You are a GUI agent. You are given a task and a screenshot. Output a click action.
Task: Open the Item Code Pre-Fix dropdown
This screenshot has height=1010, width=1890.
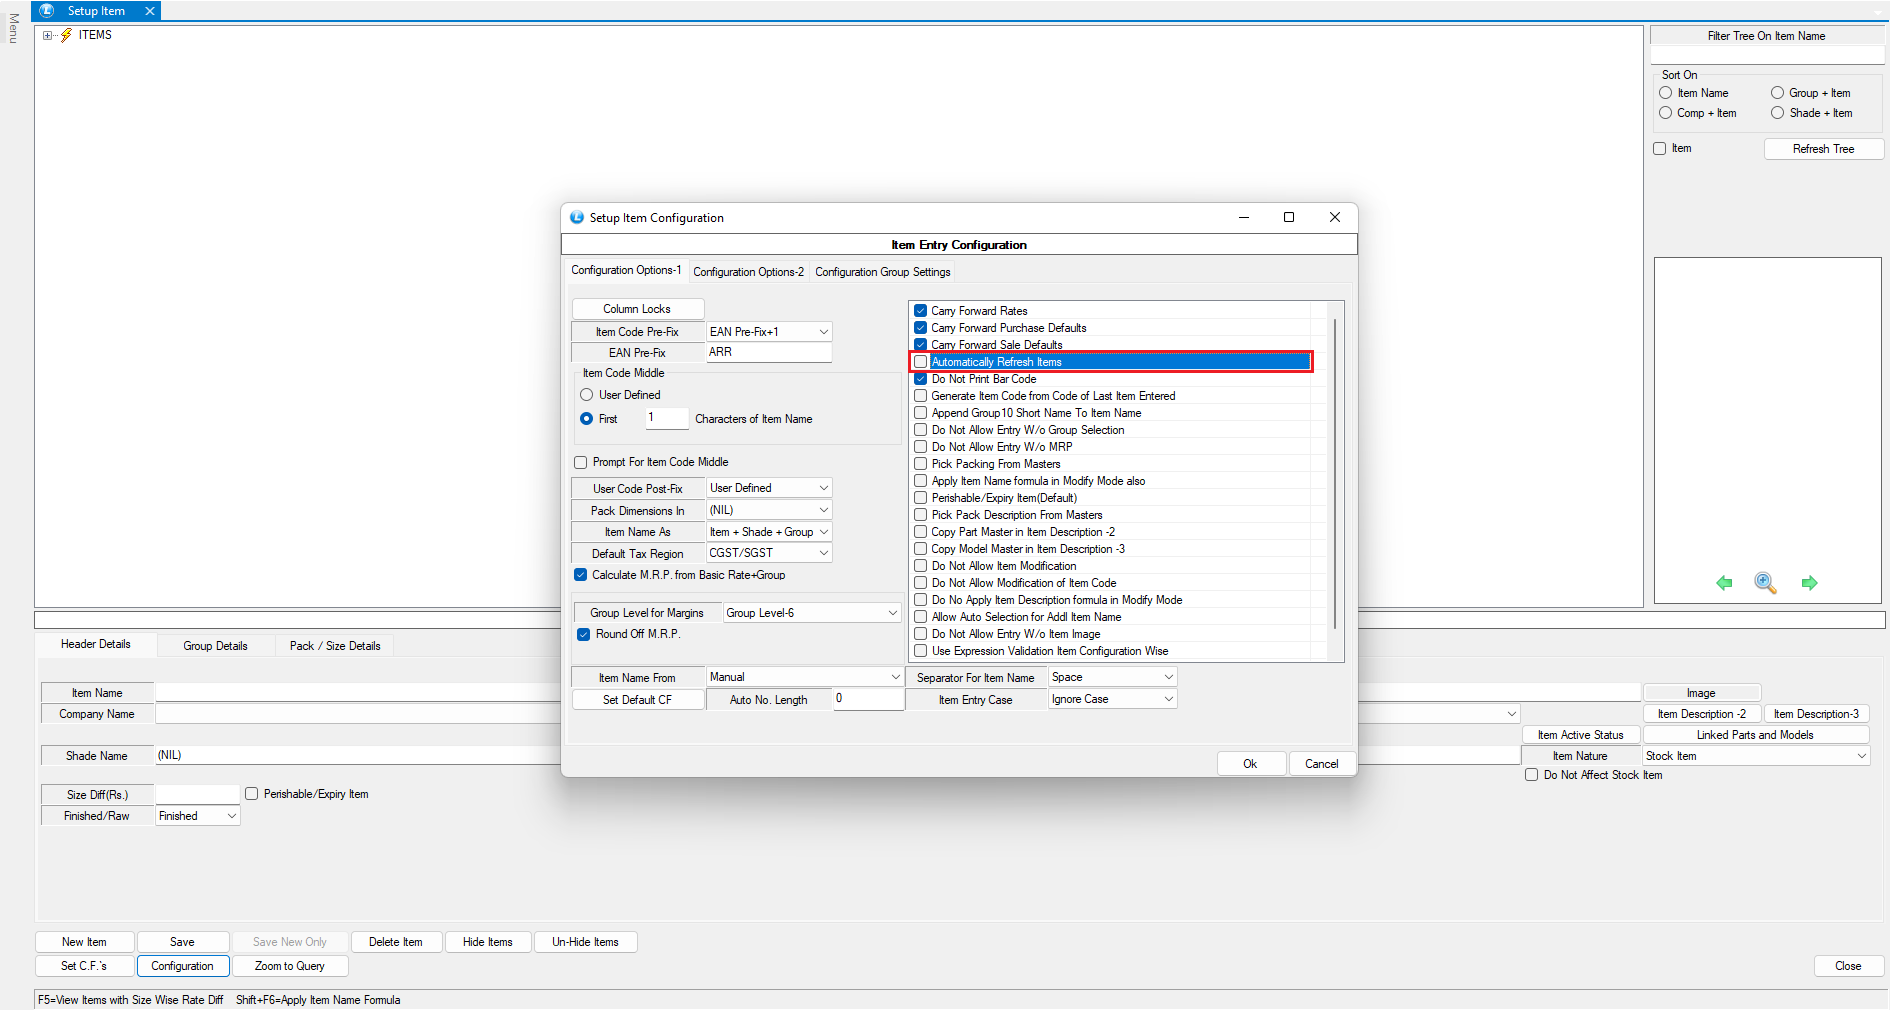[823, 332]
